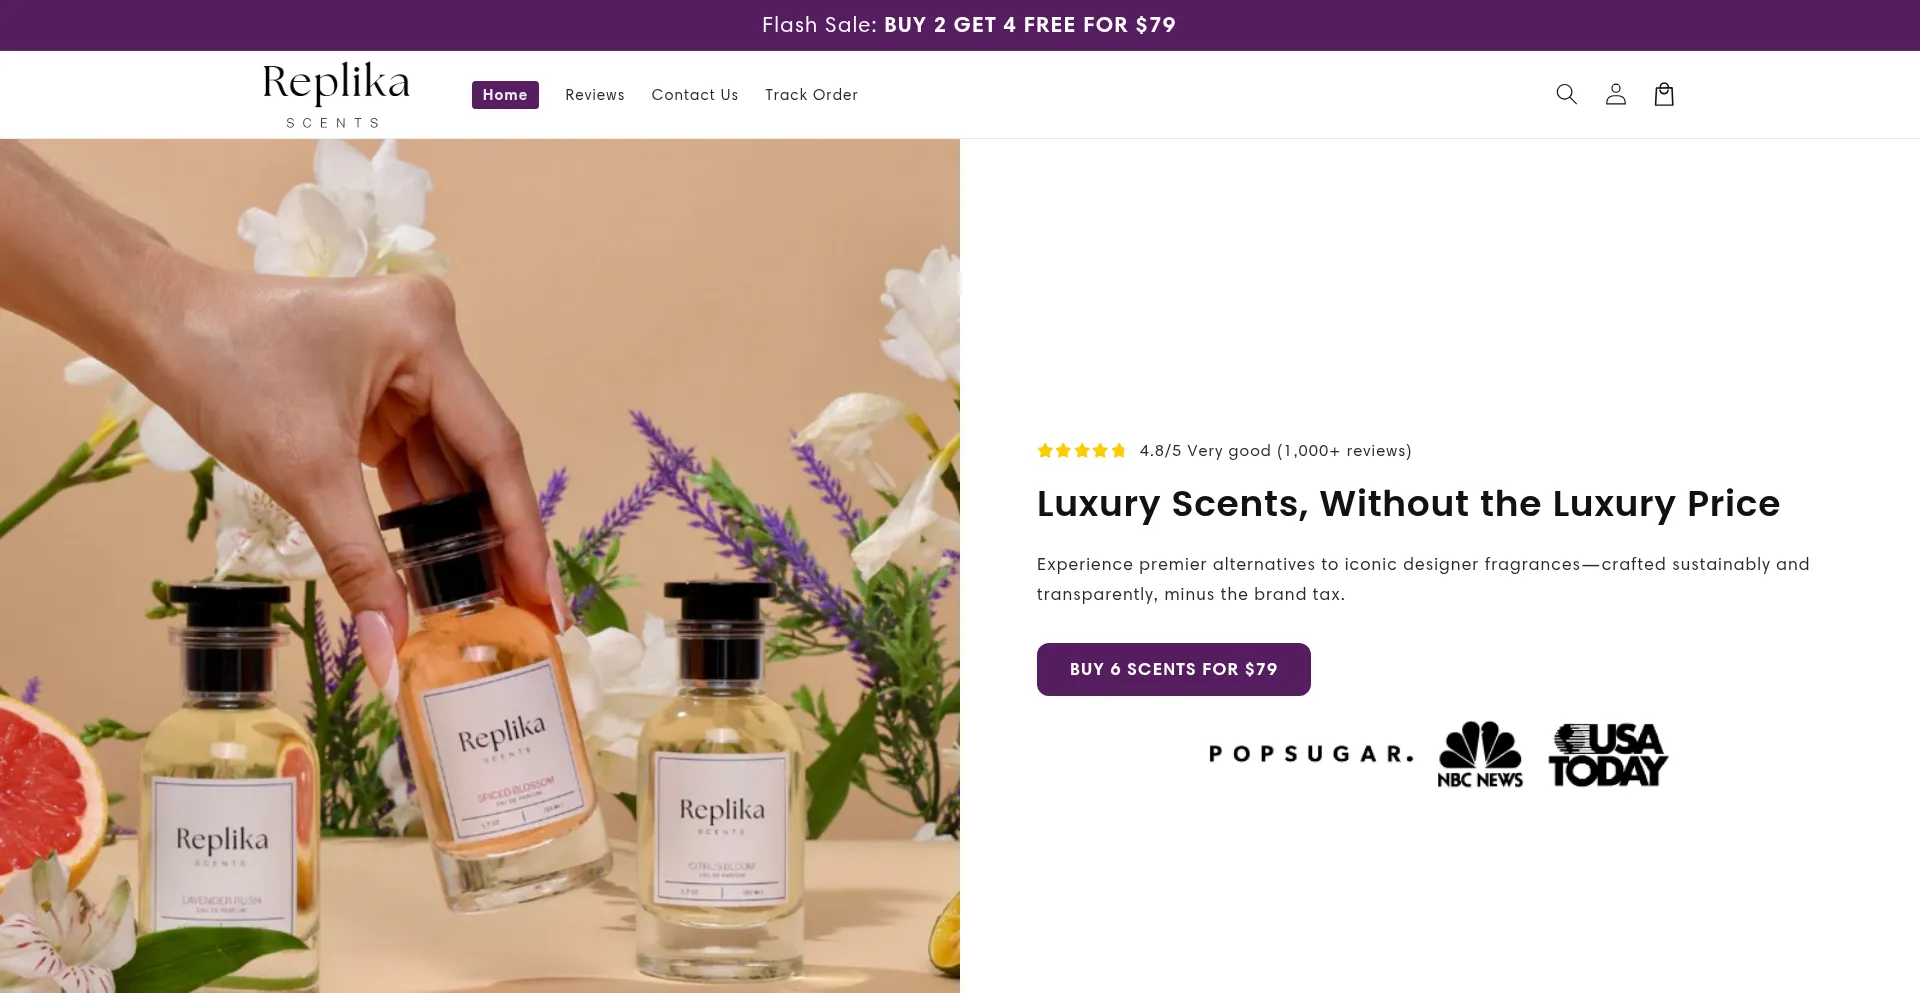Click the NBC News peacock logo

1480,754
